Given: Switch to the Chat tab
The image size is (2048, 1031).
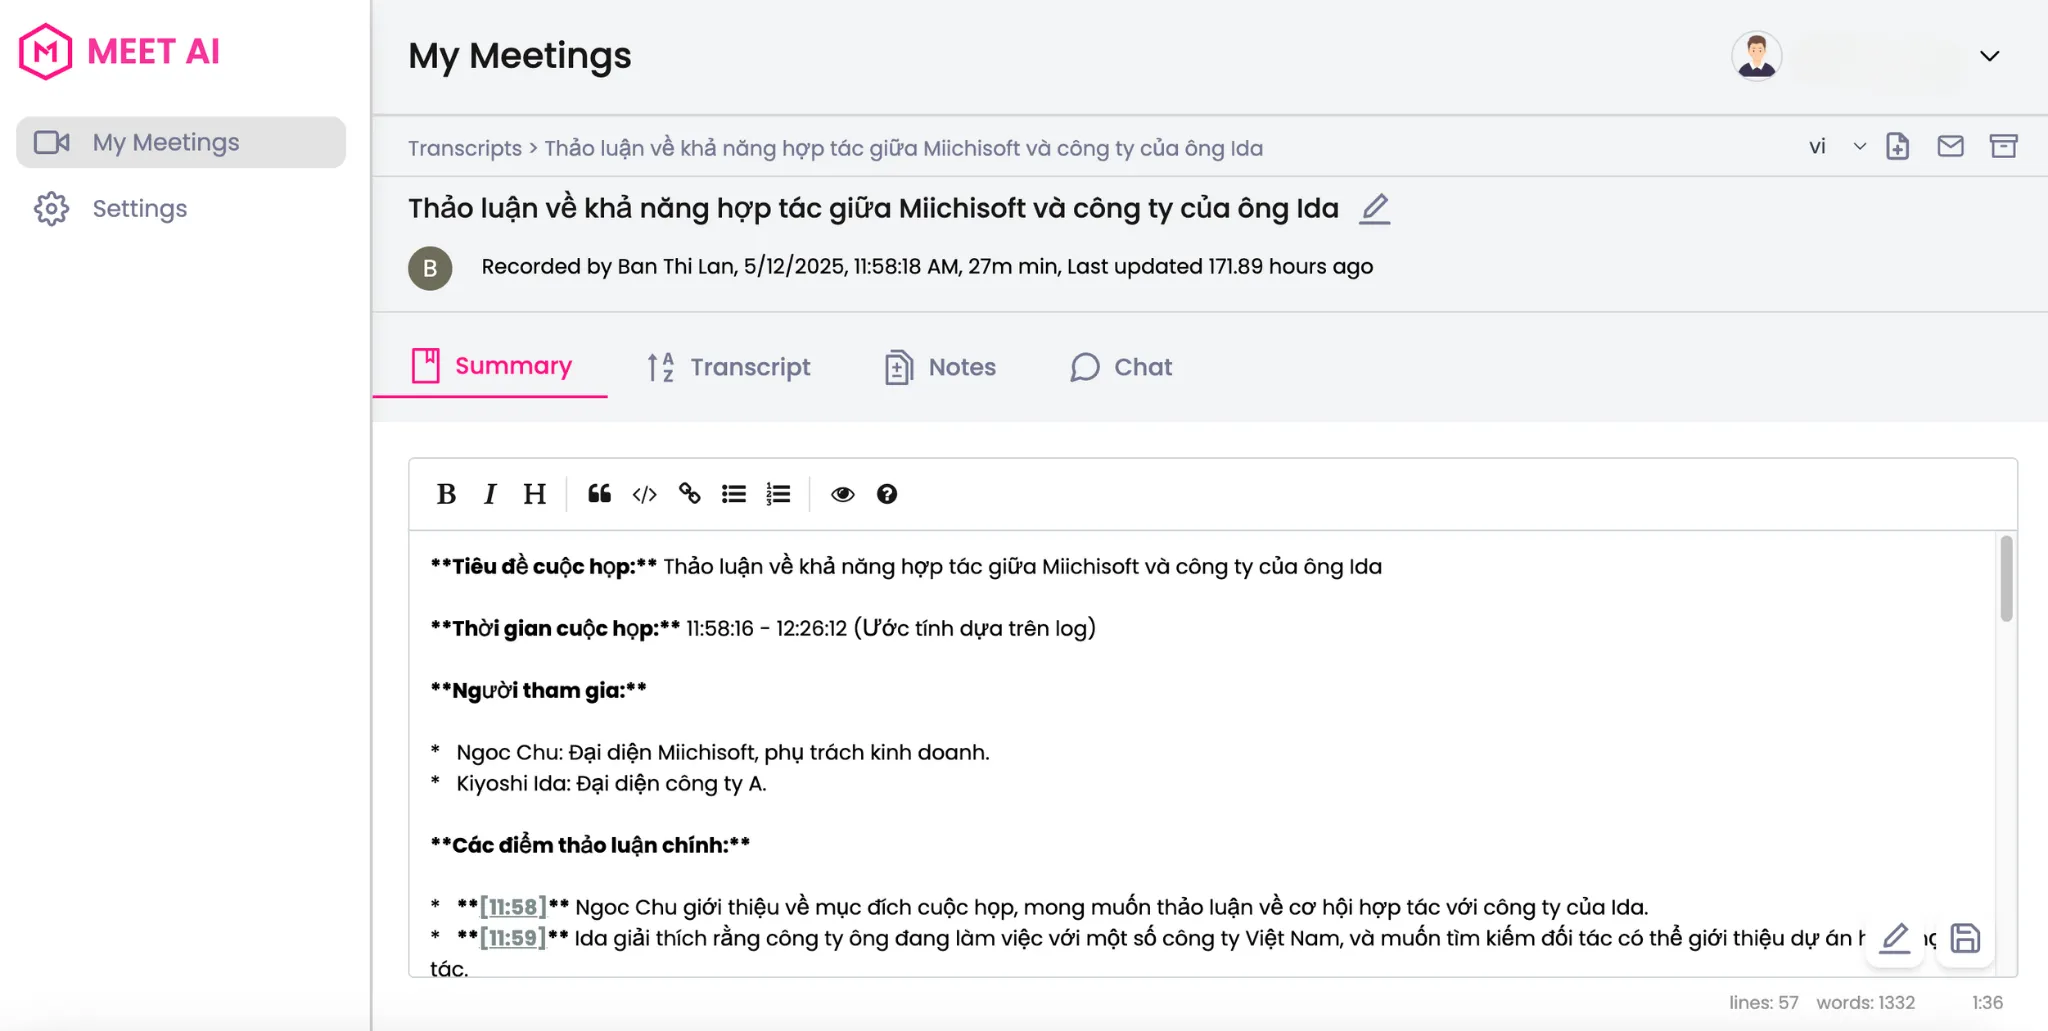Looking at the screenshot, I should click(1120, 367).
